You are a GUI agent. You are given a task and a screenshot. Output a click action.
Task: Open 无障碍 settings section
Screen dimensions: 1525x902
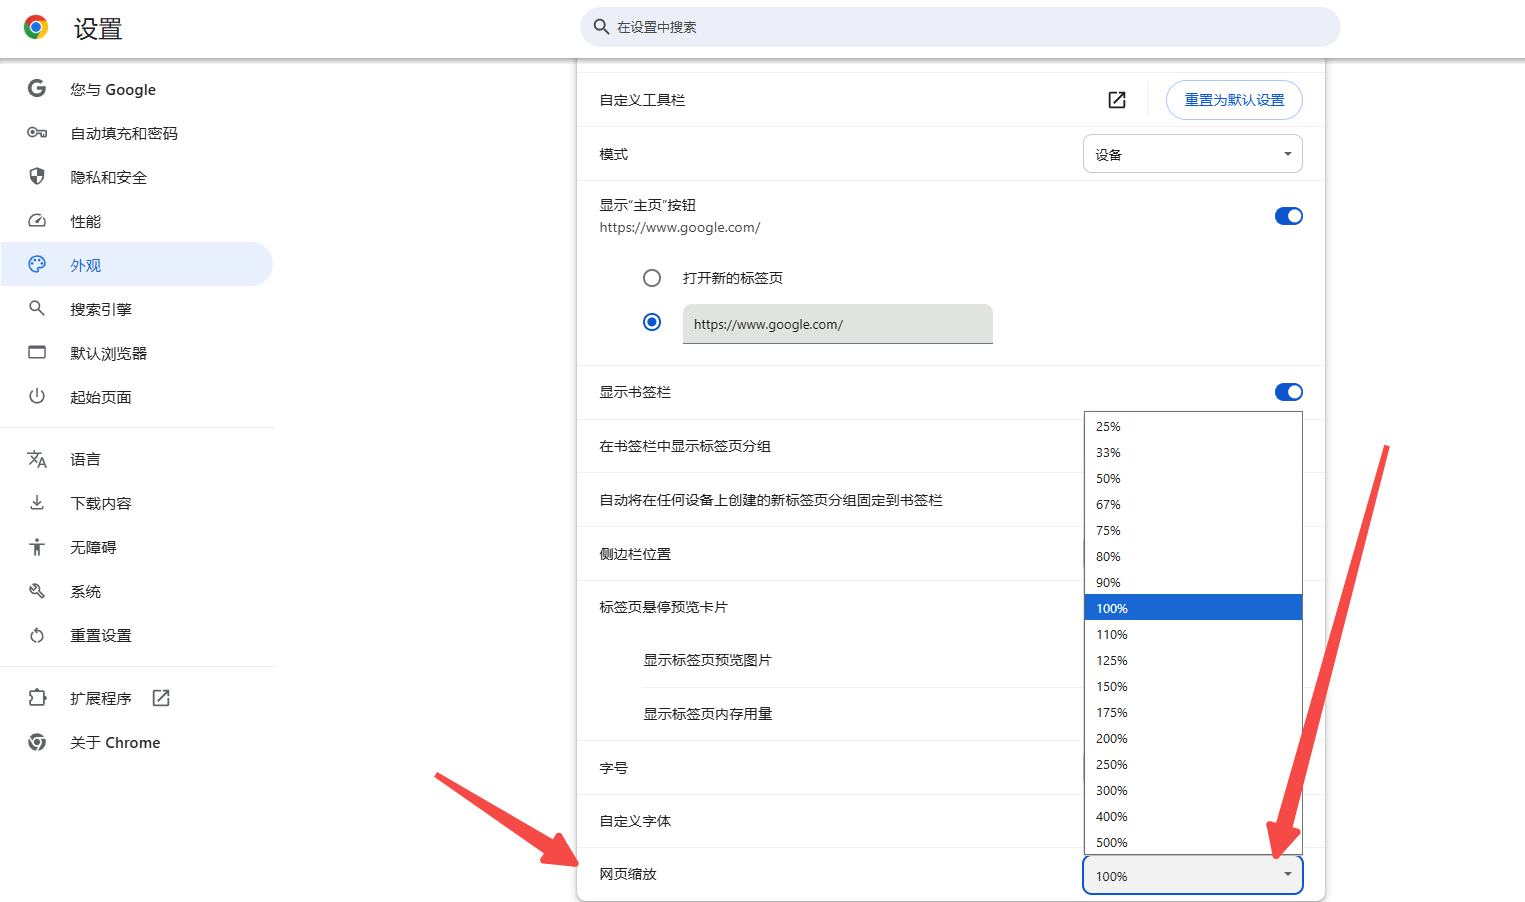click(137, 547)
